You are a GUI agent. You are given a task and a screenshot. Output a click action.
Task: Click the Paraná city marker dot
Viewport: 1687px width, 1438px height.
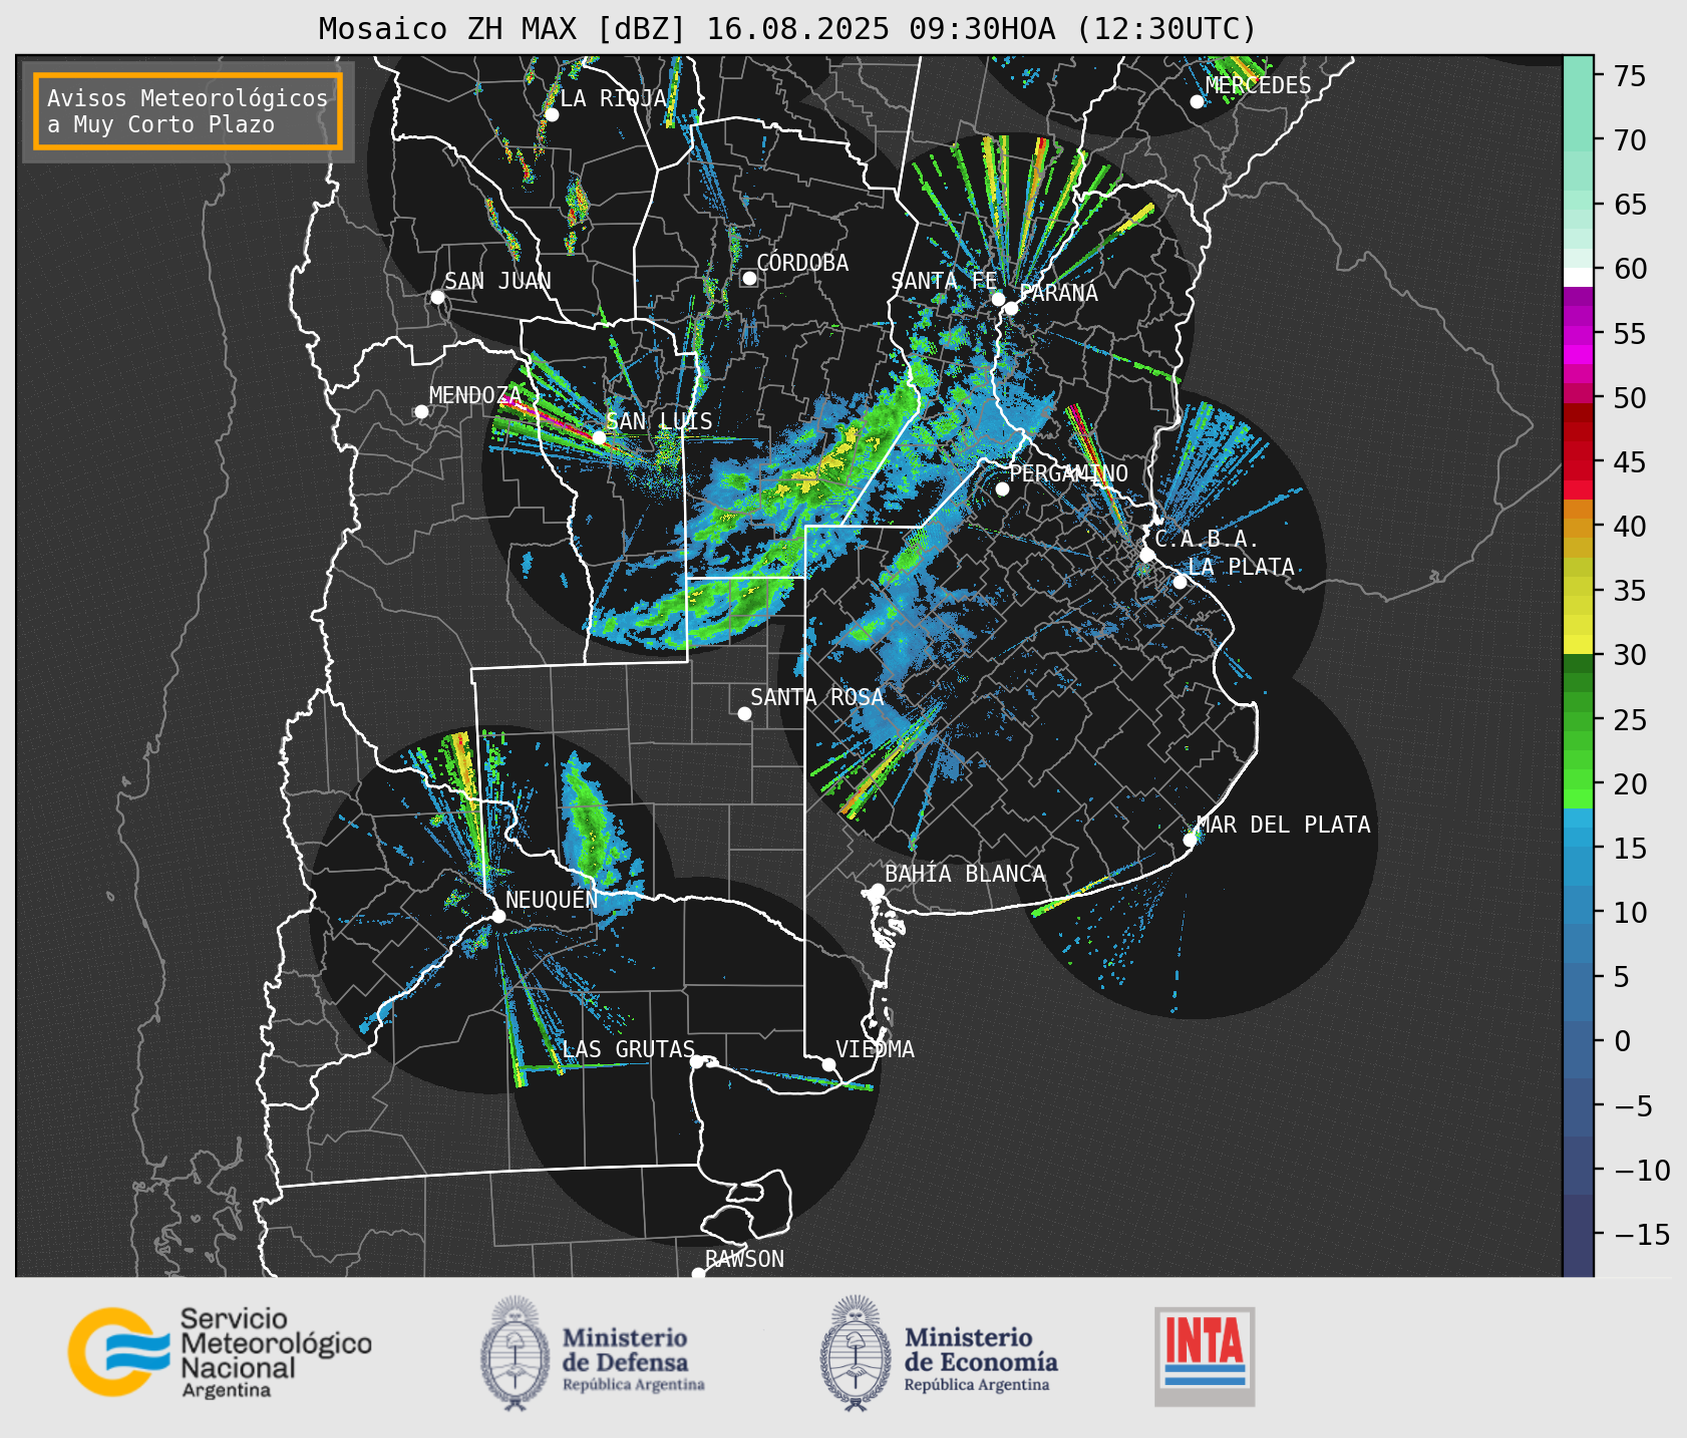1011,308
